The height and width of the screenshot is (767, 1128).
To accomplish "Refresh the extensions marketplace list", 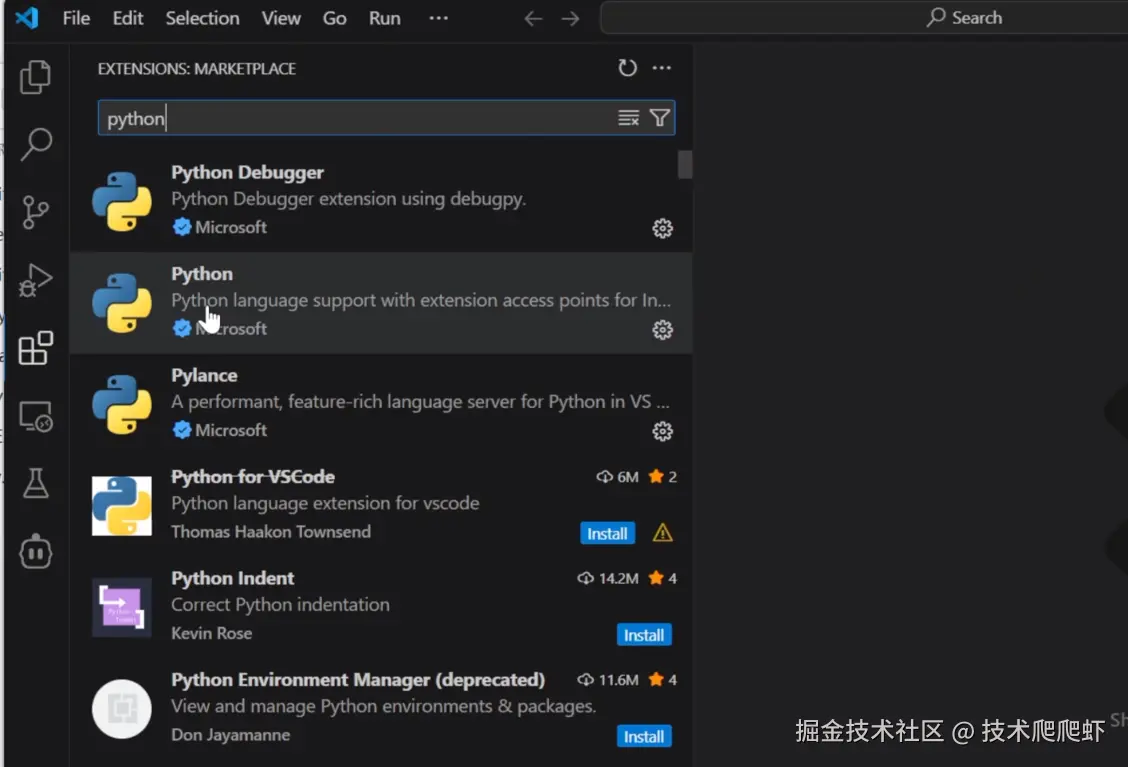I will coord(627,68).
